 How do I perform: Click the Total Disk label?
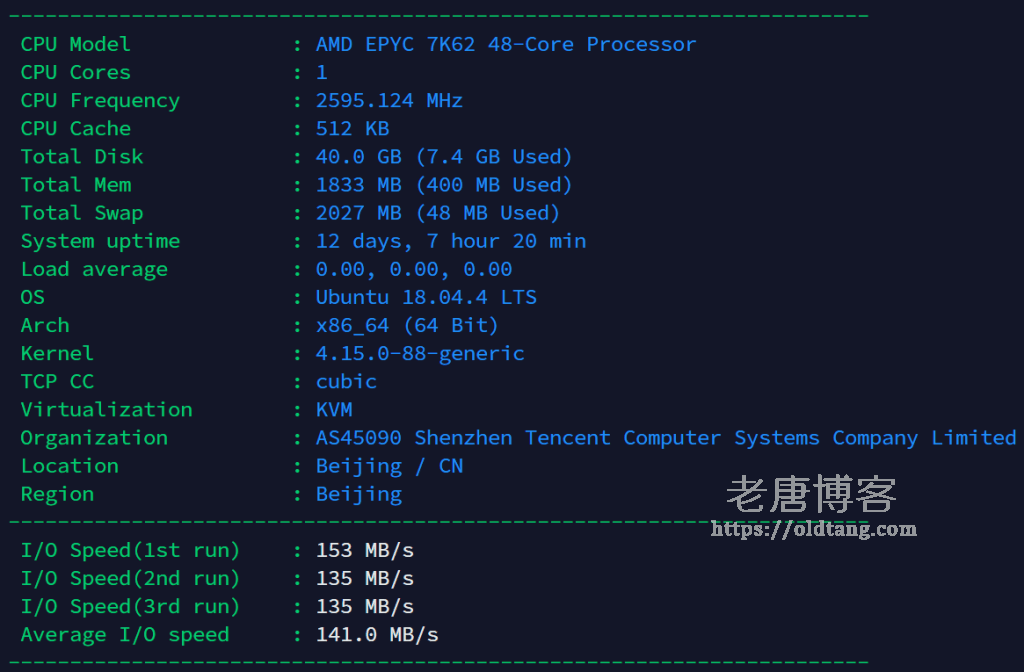point(82,156)
